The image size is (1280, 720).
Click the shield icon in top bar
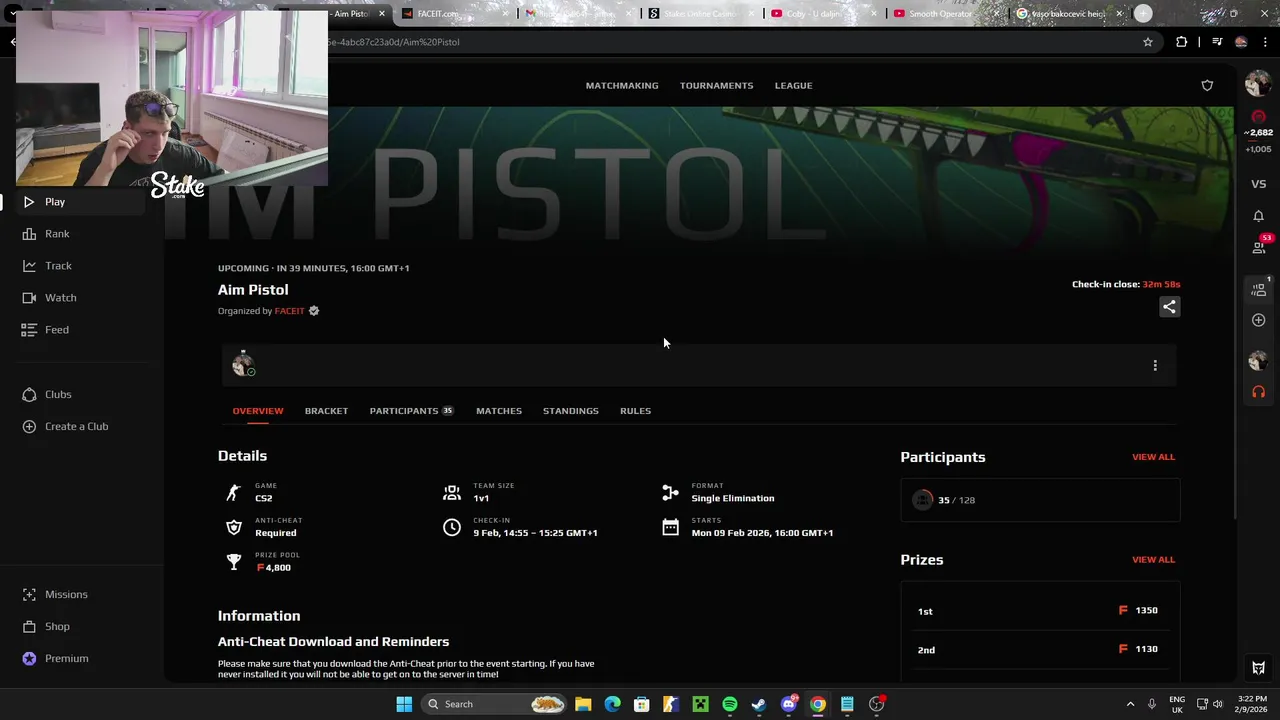[x=1207, y=86]
